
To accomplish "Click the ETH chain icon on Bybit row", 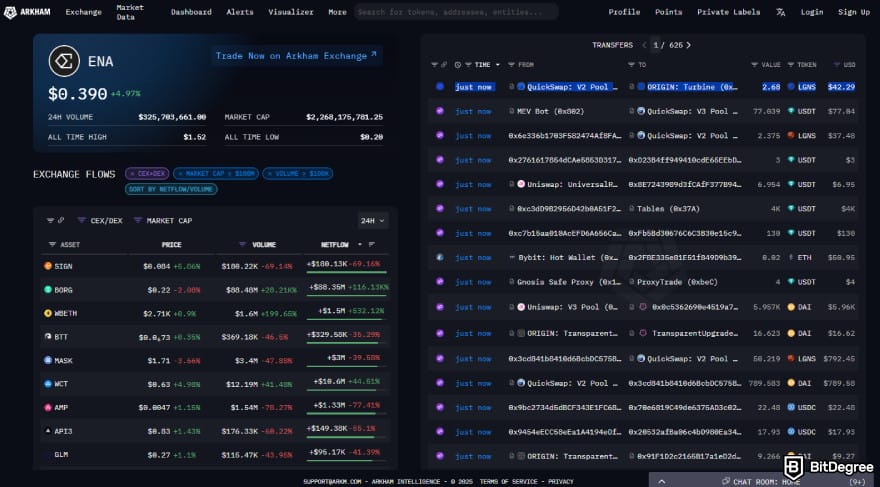I will point(440,257).
